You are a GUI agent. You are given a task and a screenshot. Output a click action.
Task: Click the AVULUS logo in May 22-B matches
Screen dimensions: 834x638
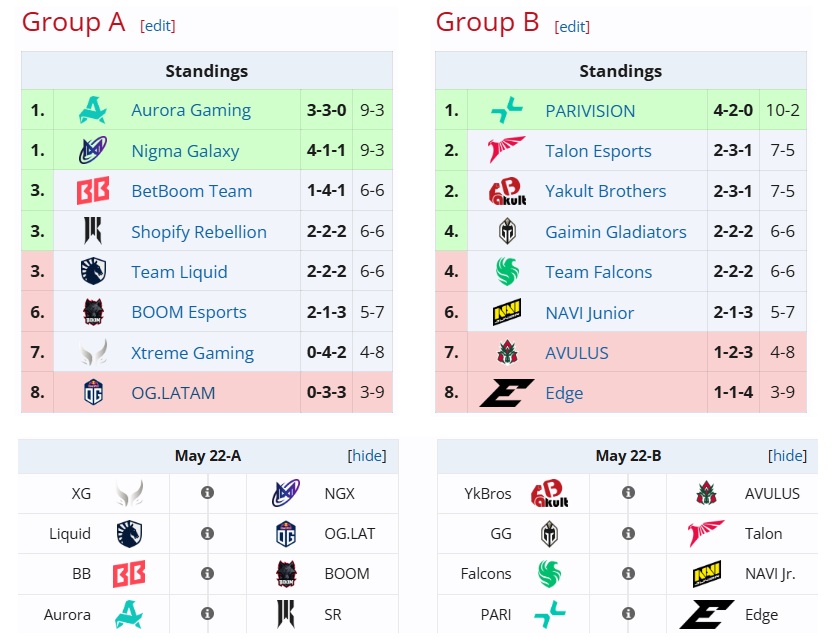(x=706, y=493)
